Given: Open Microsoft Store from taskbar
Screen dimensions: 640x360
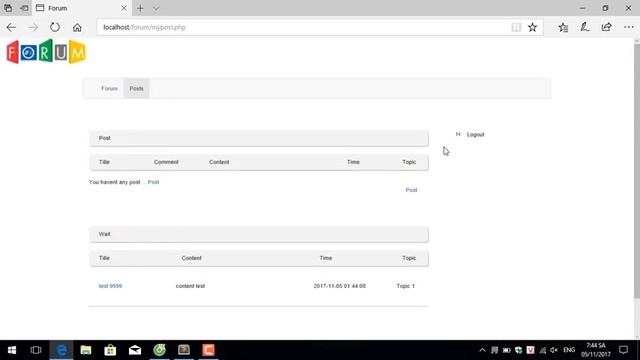Looking at the screenshot, I should coord(110,350).
